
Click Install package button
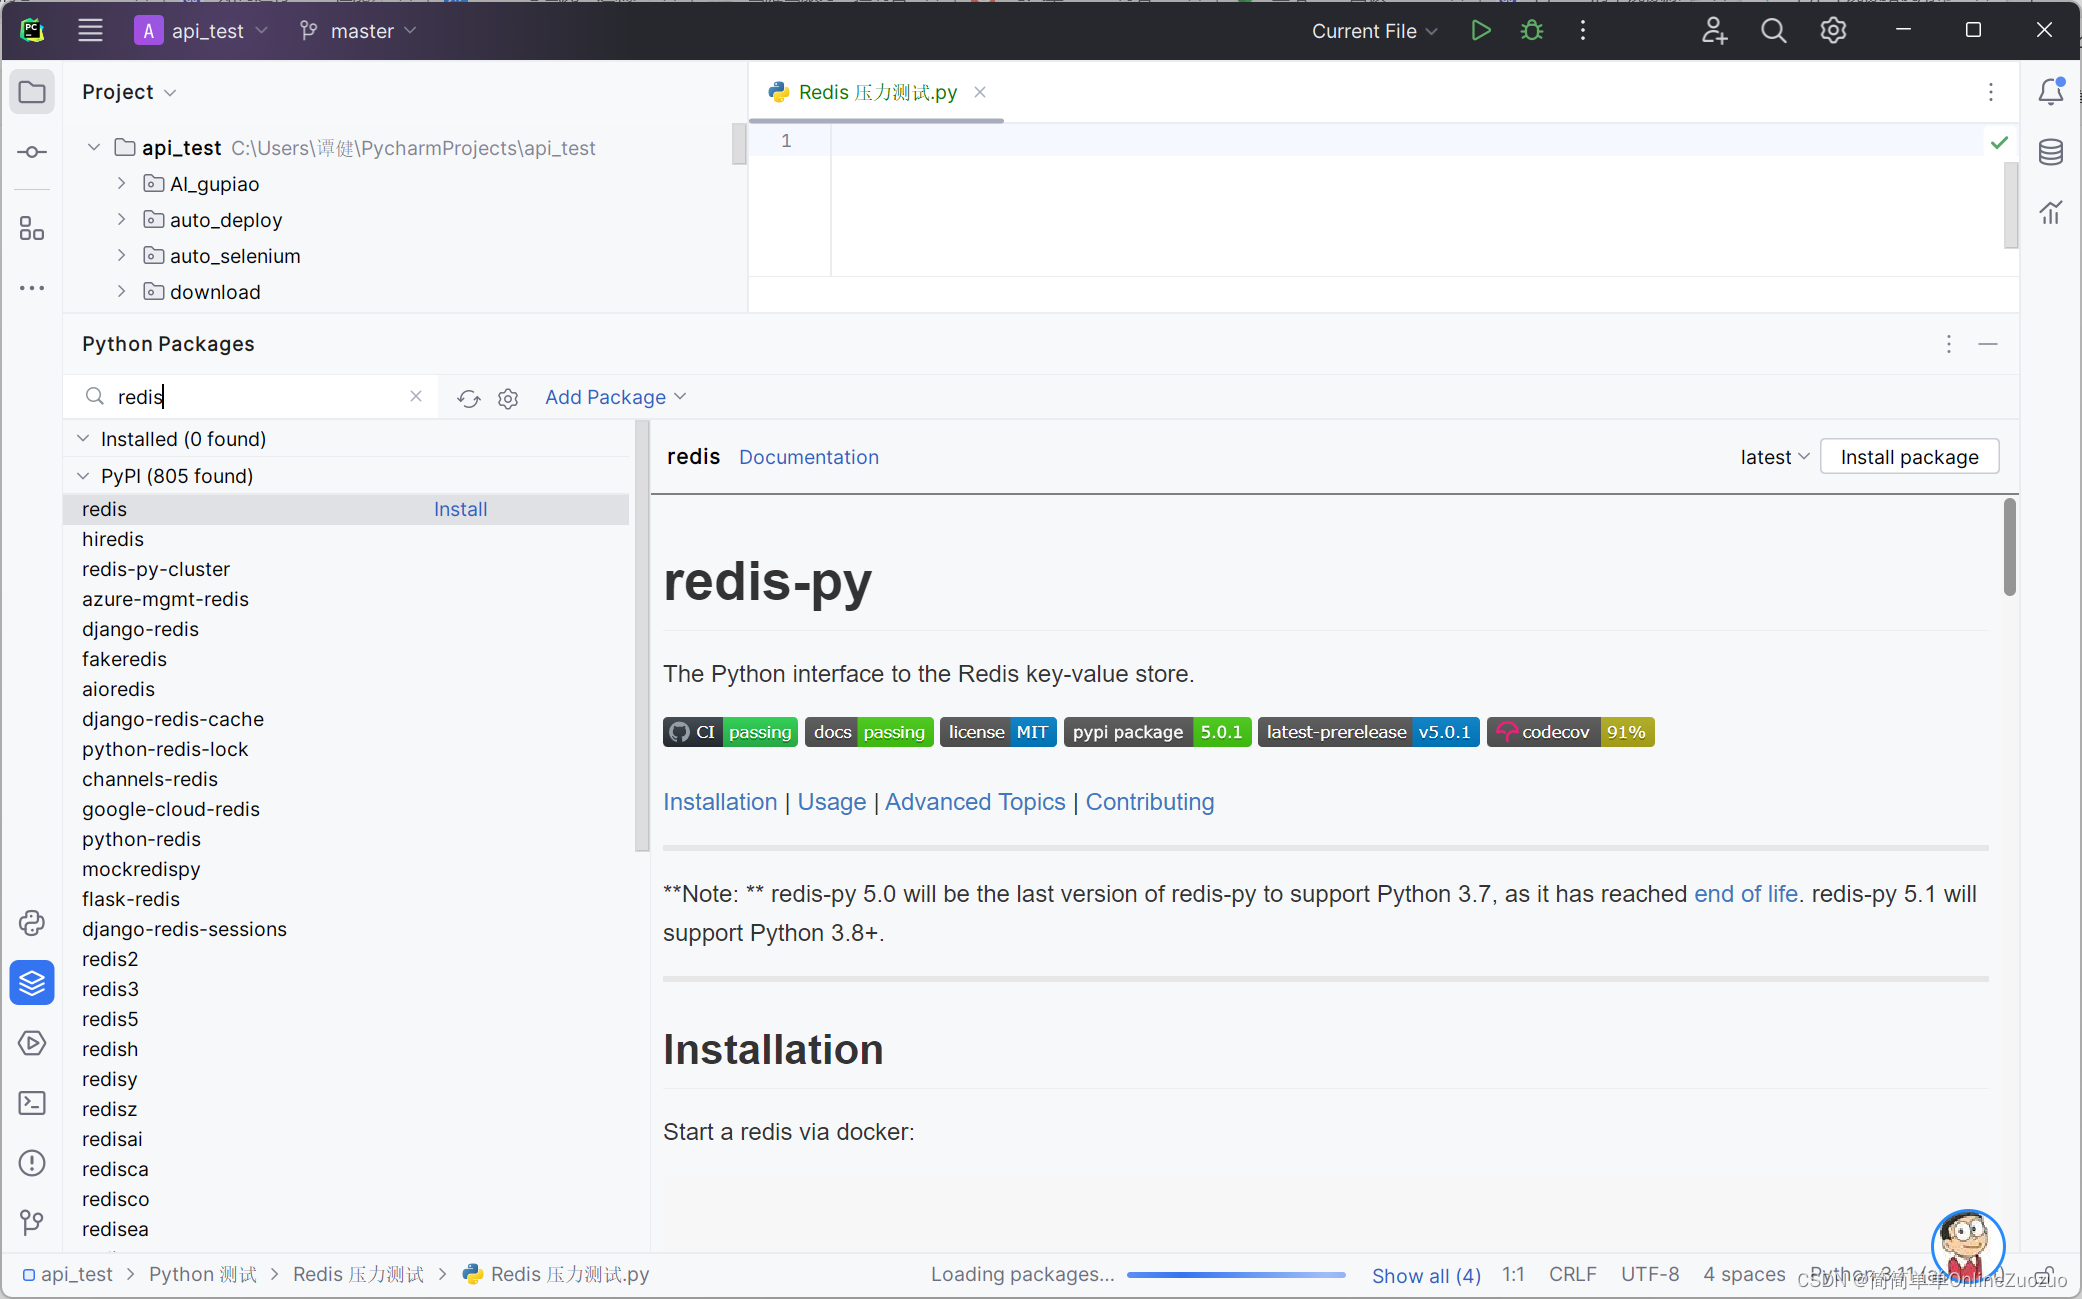coord(1910,456)
